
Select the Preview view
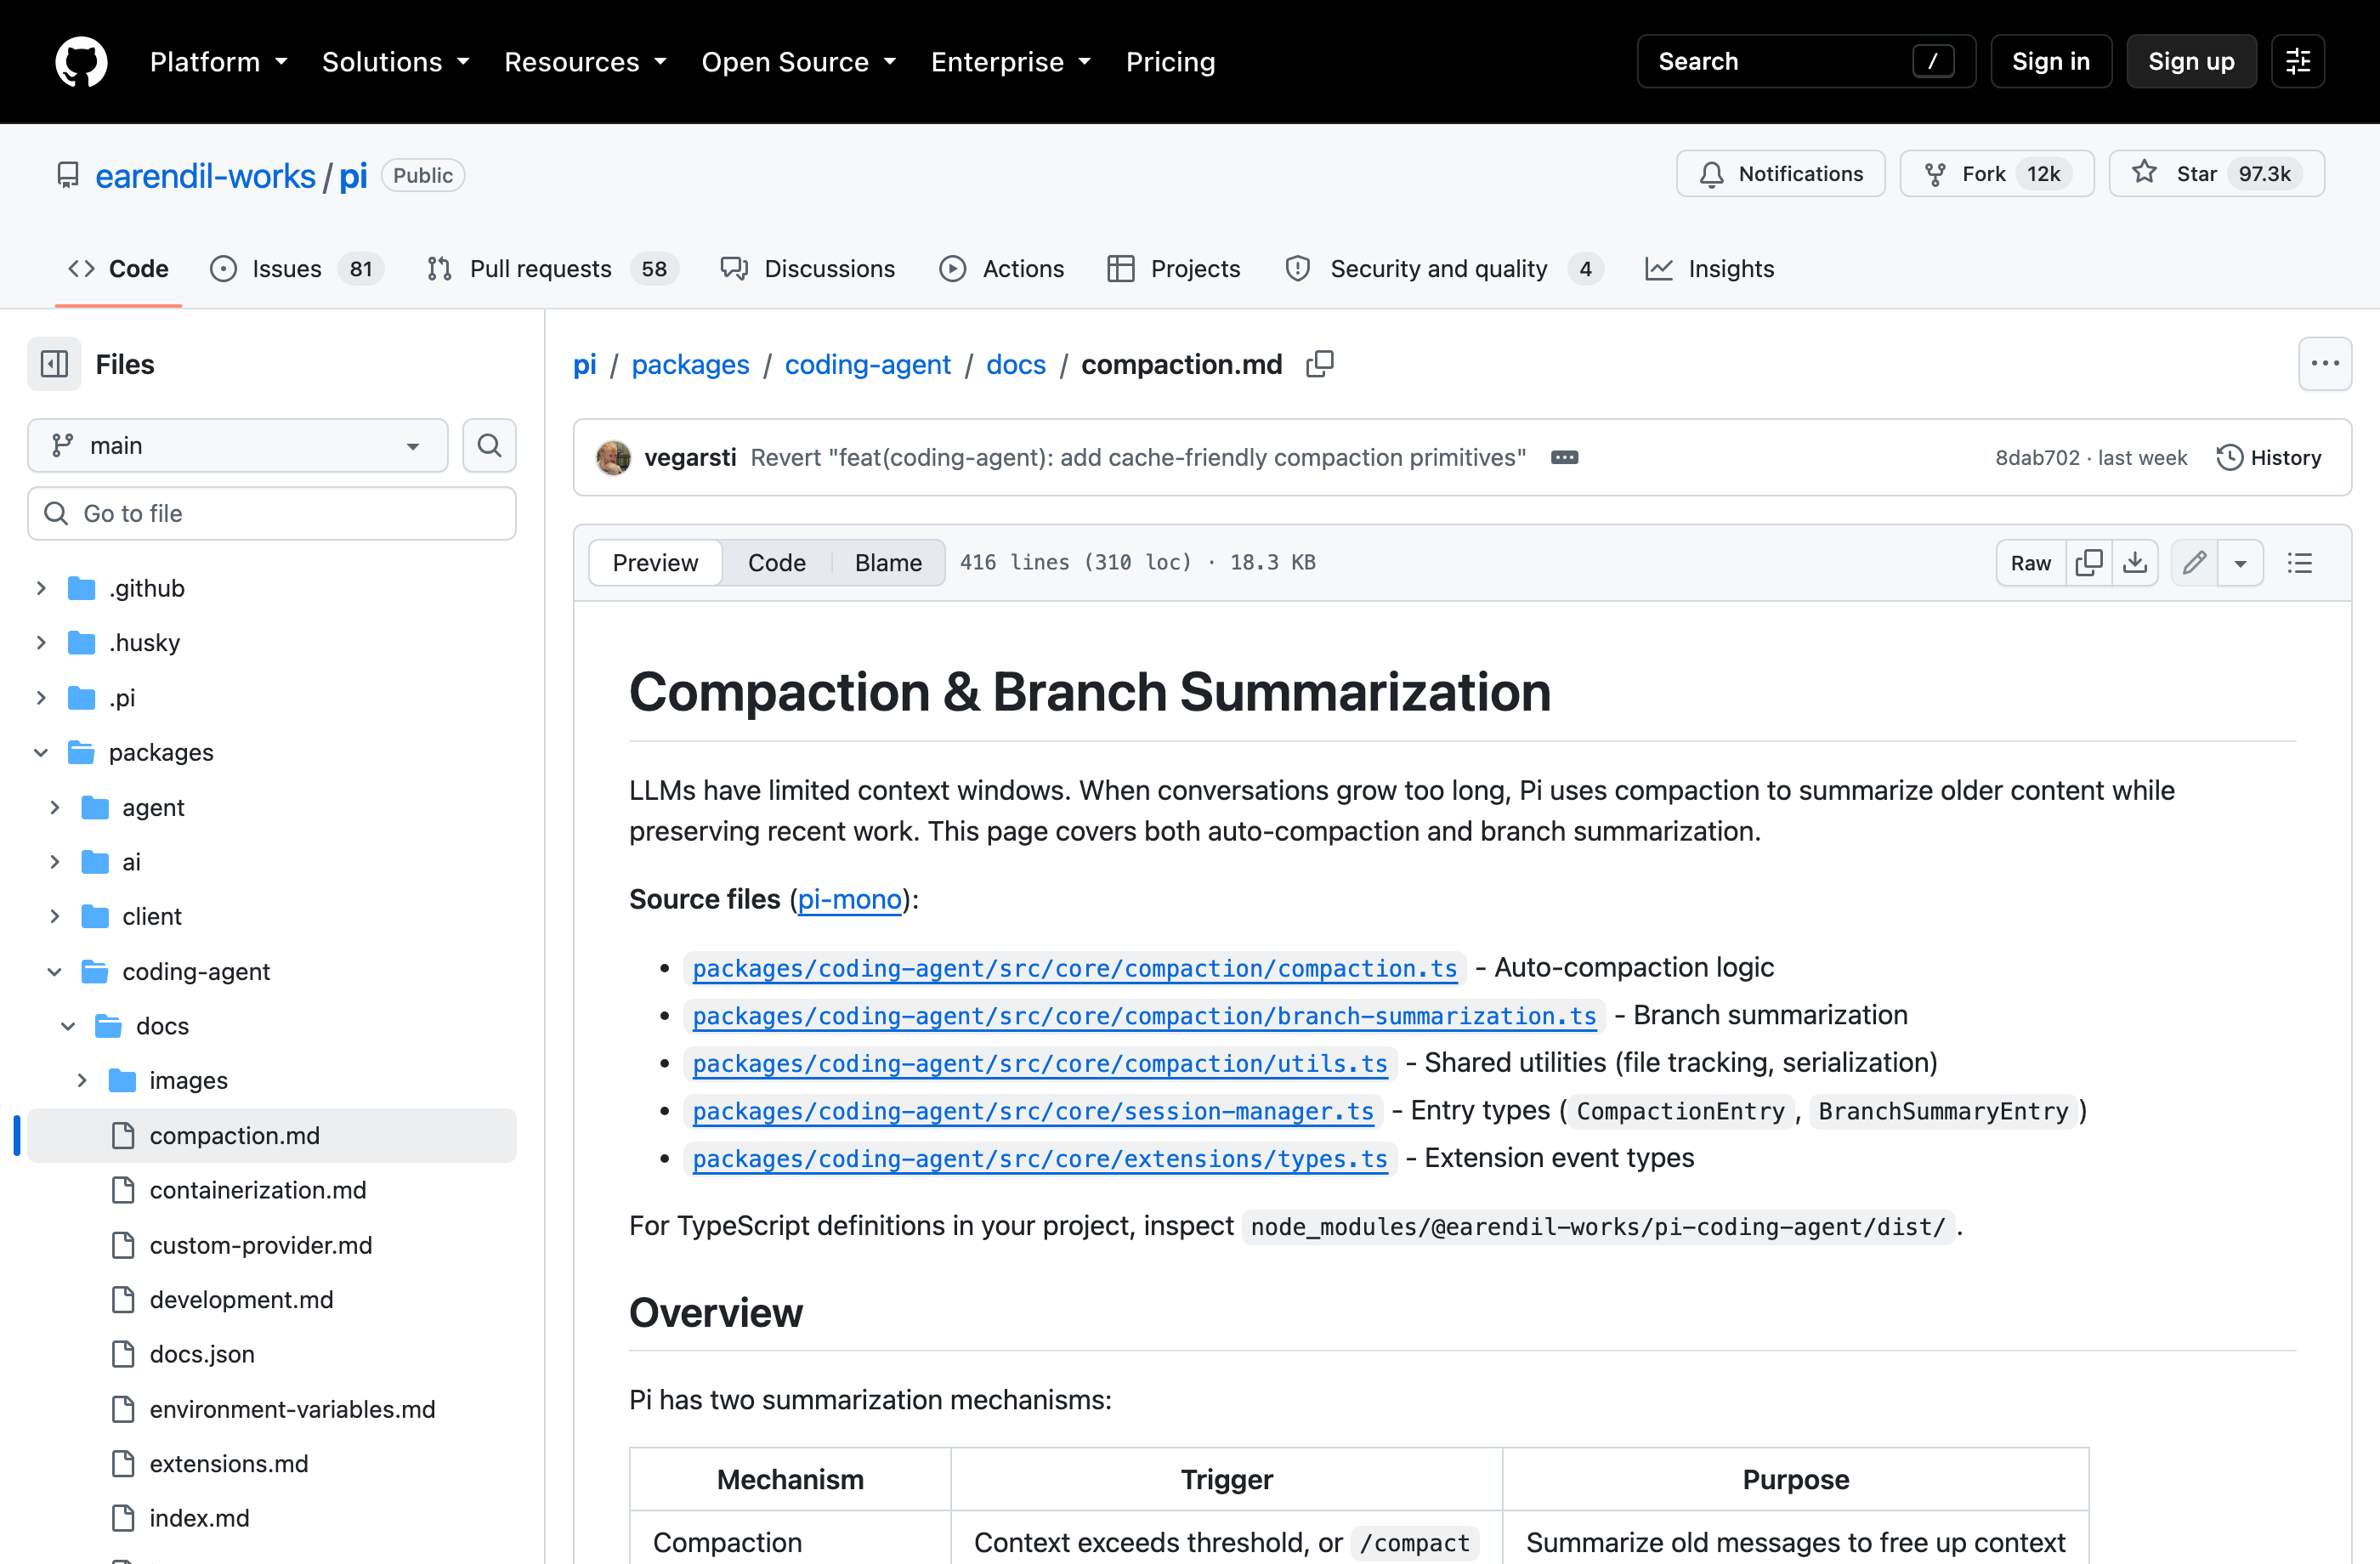tap(655, 562)
